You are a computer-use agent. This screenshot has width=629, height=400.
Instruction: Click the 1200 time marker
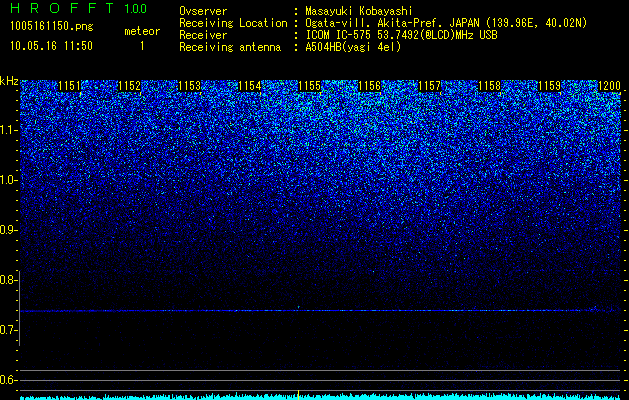[x=610, y=86]
